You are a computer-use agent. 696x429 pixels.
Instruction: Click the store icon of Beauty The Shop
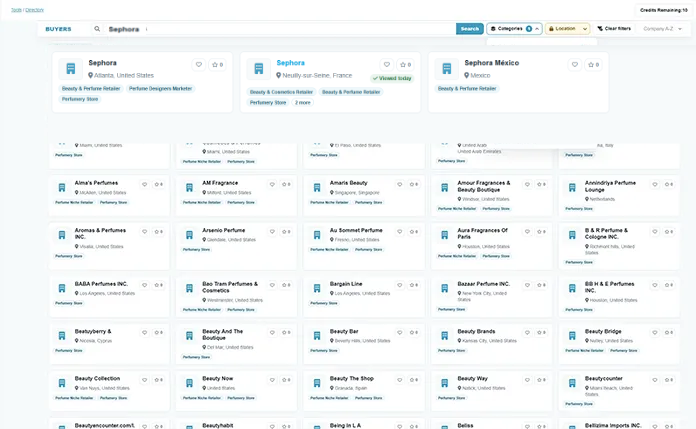317,383
